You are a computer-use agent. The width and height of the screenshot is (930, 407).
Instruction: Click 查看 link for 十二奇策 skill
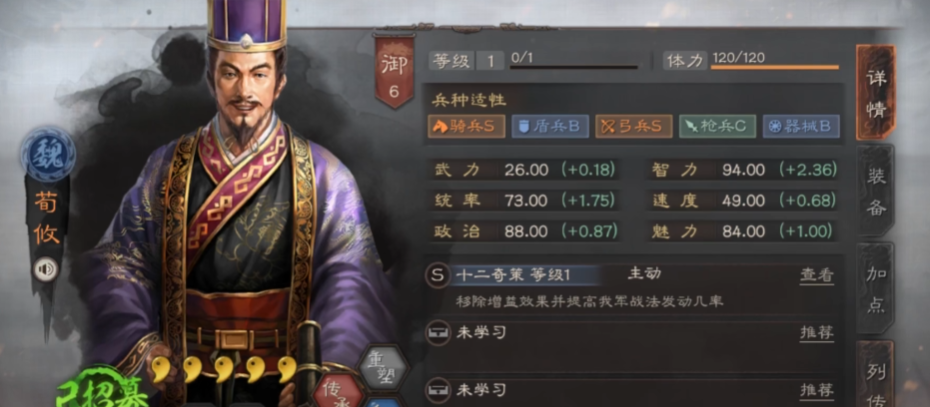817,275
